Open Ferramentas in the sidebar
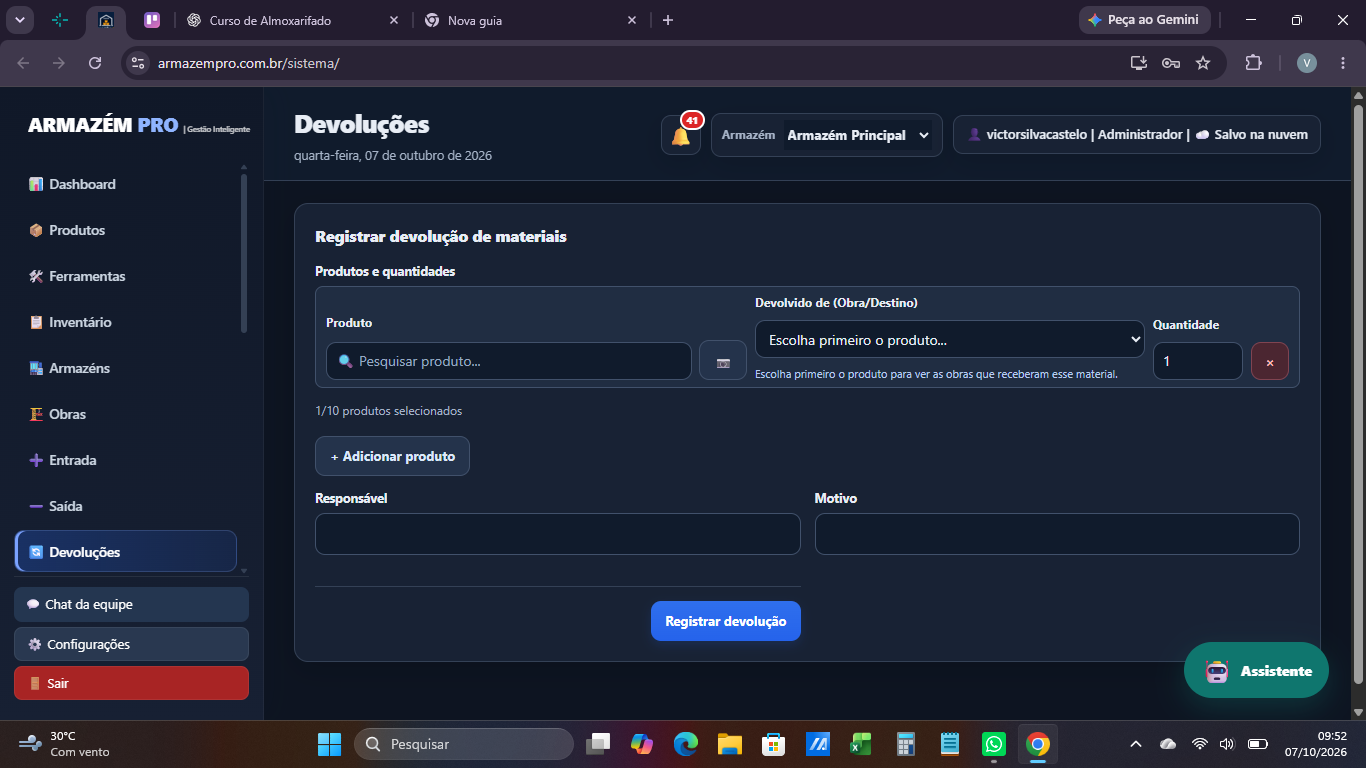Screen dimensions: 1366x768 tap(126, 276)
